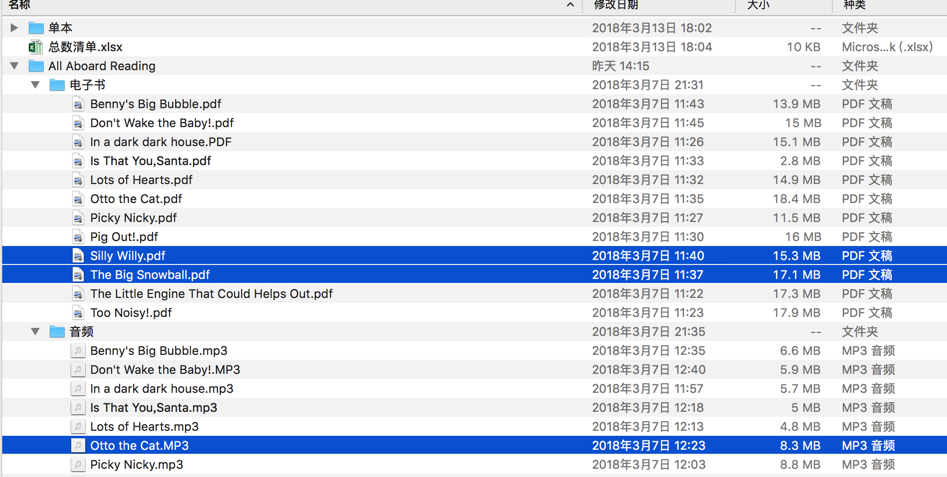Select file name Picky Nicky.mp3
Viewport: 947px width, 477px height.
(x=136, y=465)
